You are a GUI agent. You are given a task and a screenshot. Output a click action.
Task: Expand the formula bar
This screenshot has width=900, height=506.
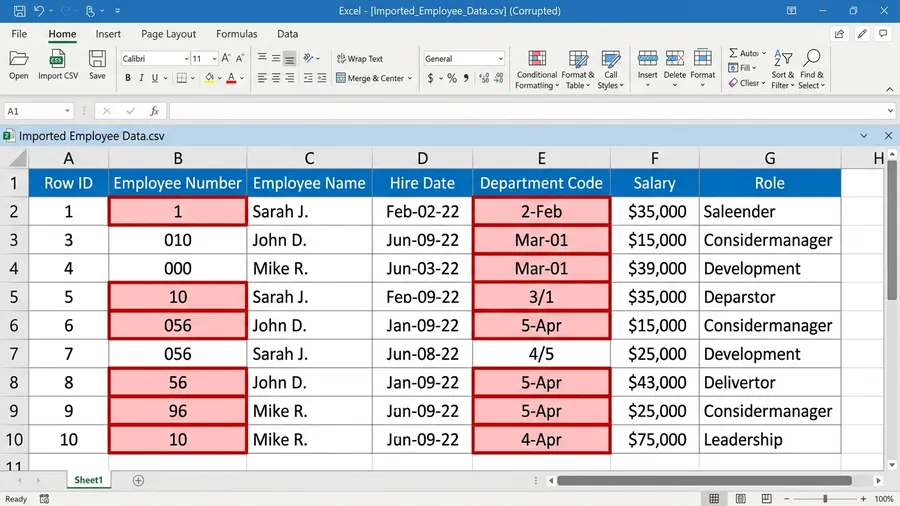click(x=890, y=111)
